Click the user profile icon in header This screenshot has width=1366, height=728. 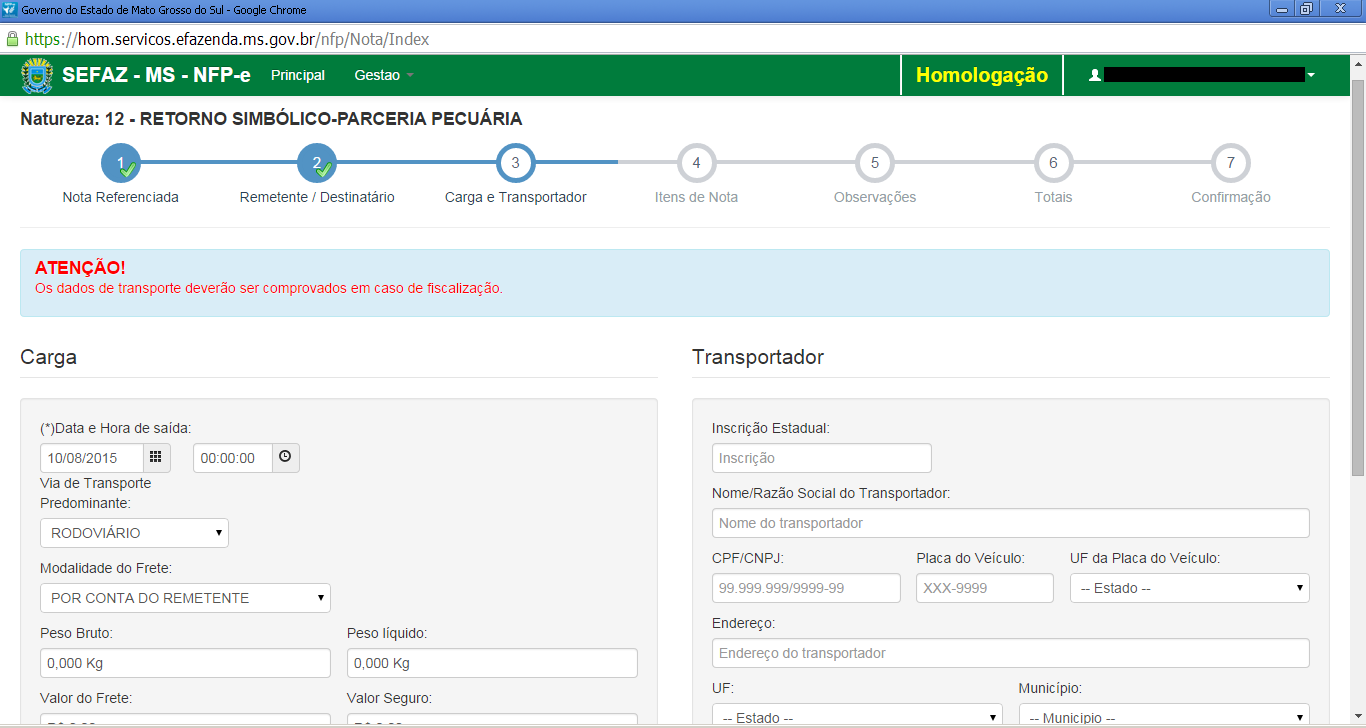(x=1095, y=75)
